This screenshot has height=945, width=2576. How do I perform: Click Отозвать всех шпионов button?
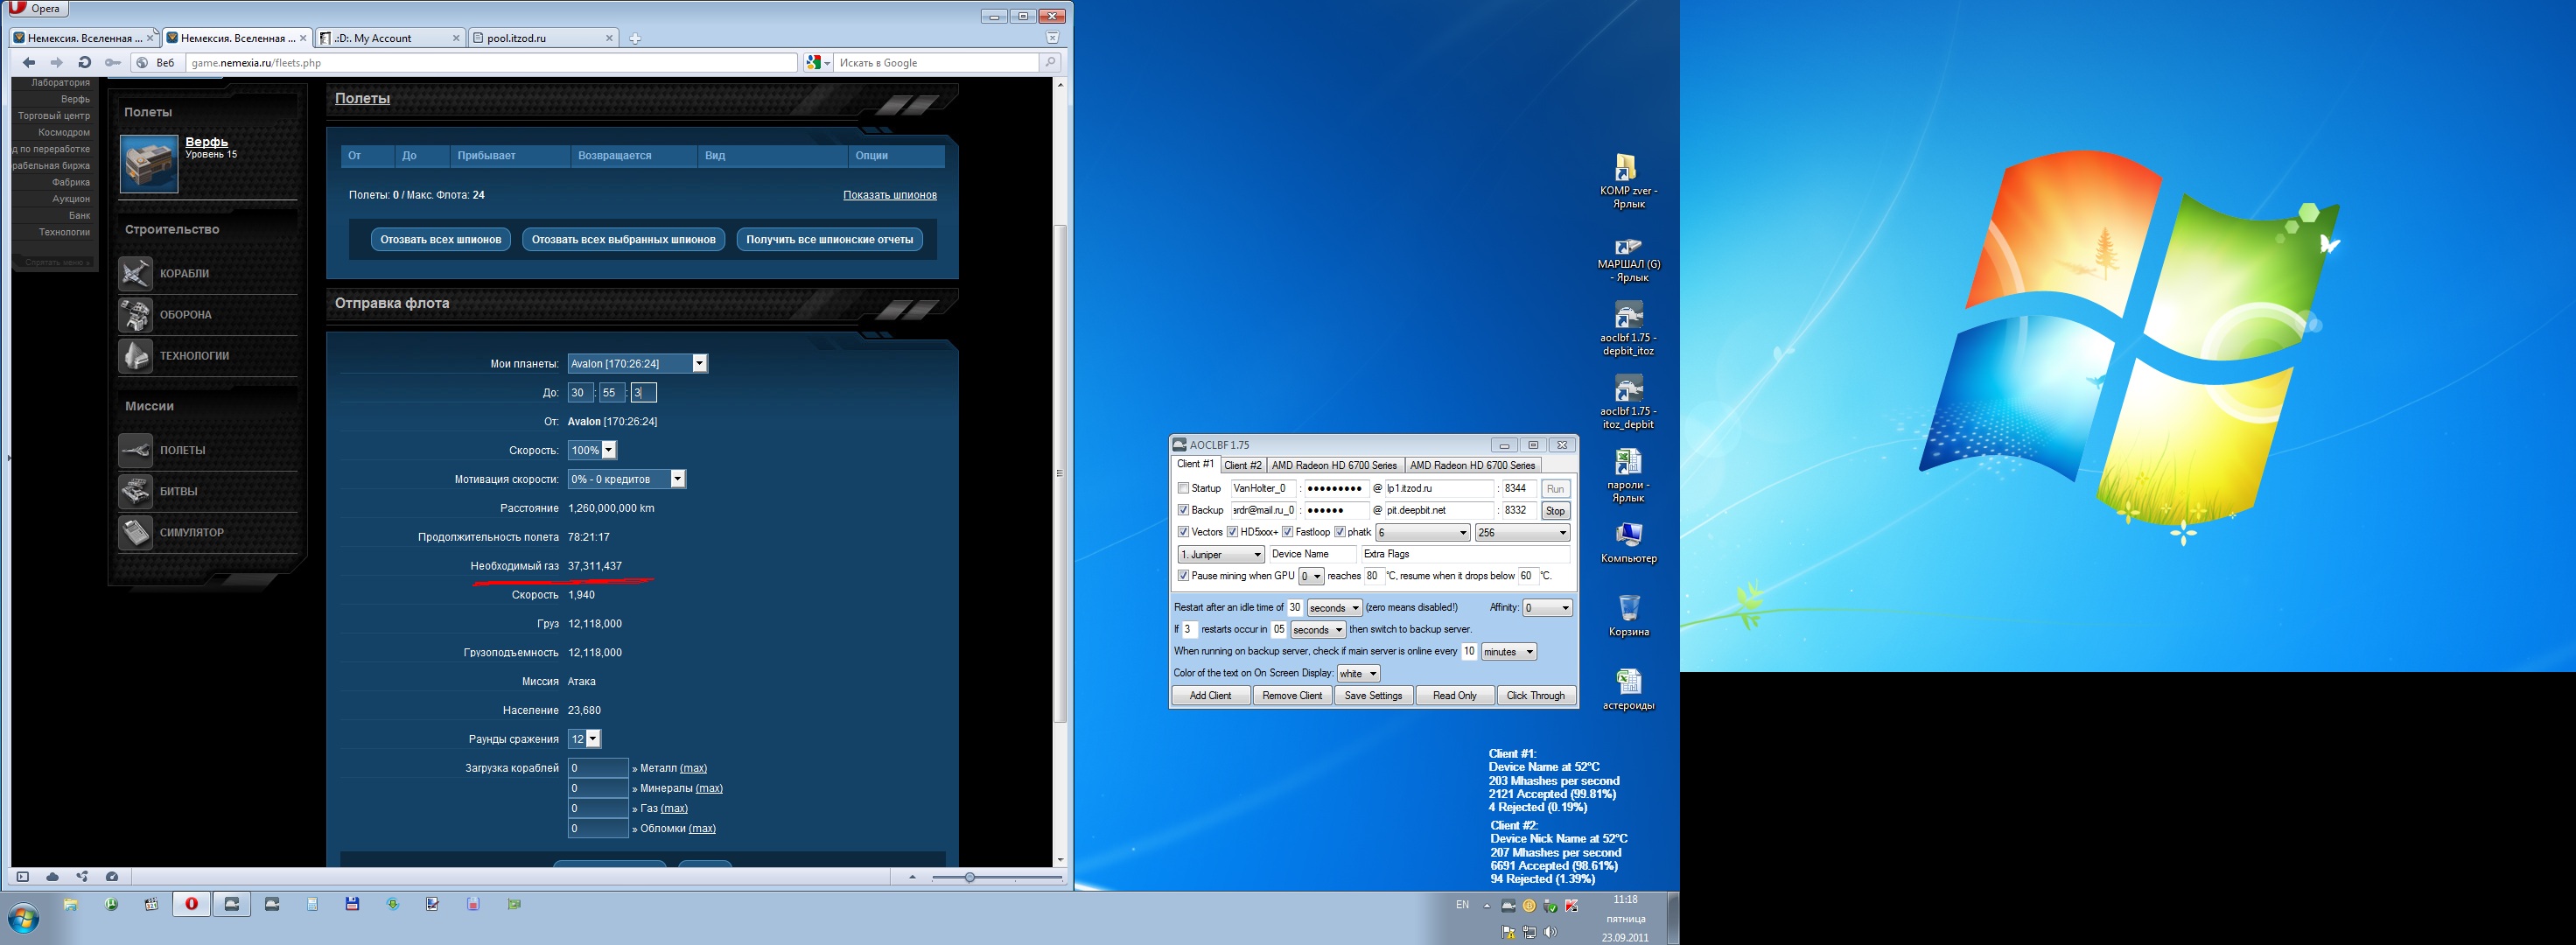point(441,240)
